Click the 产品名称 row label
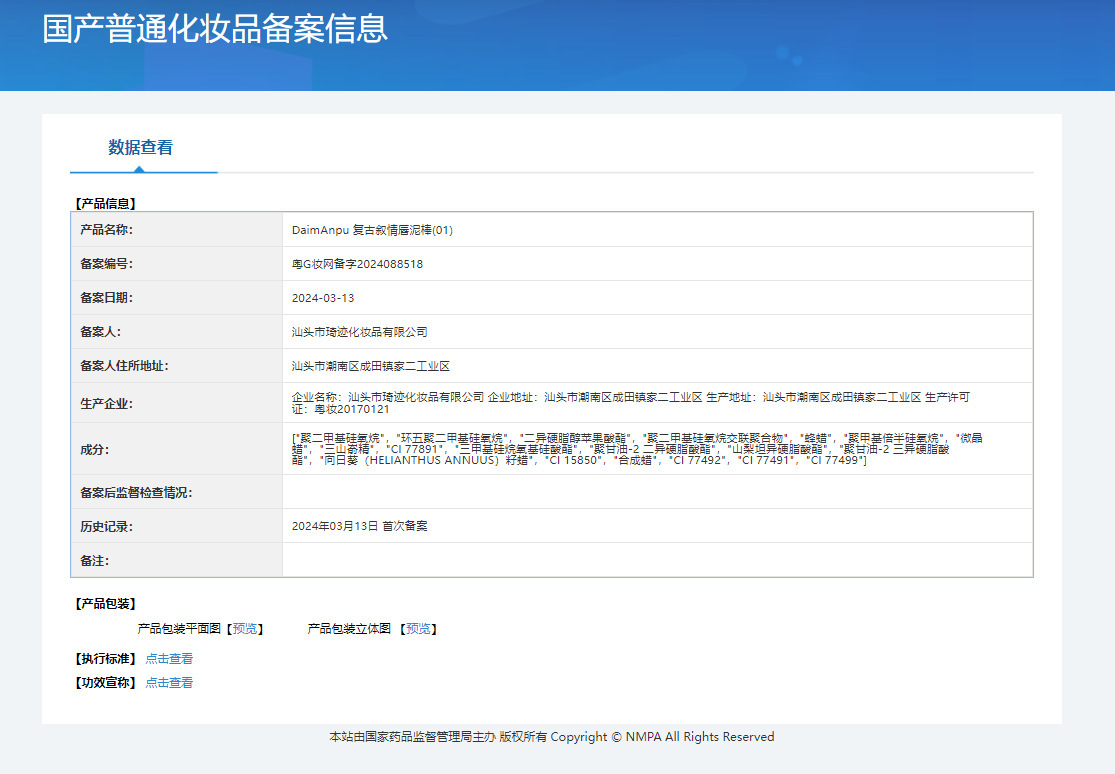Viewport: 1115px width, 774px height. [x=107, y=230]
